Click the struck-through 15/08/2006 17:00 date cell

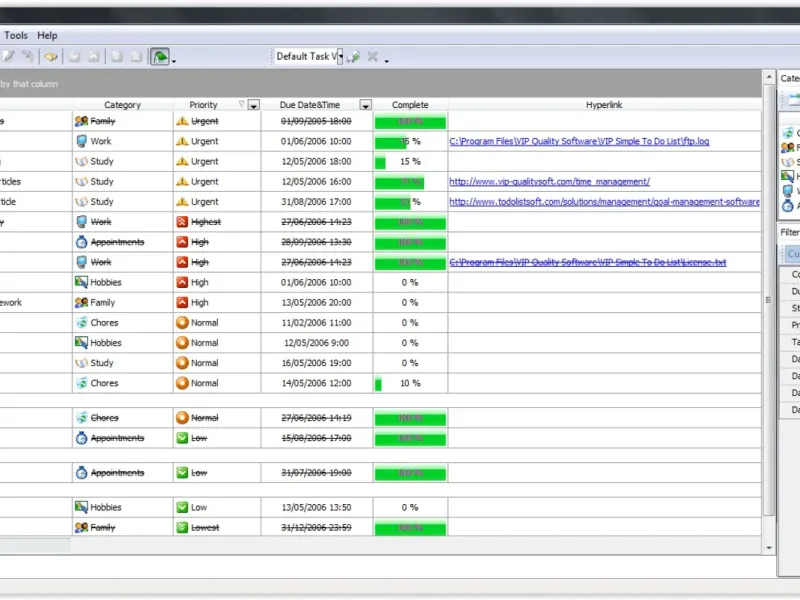(316, 438)
